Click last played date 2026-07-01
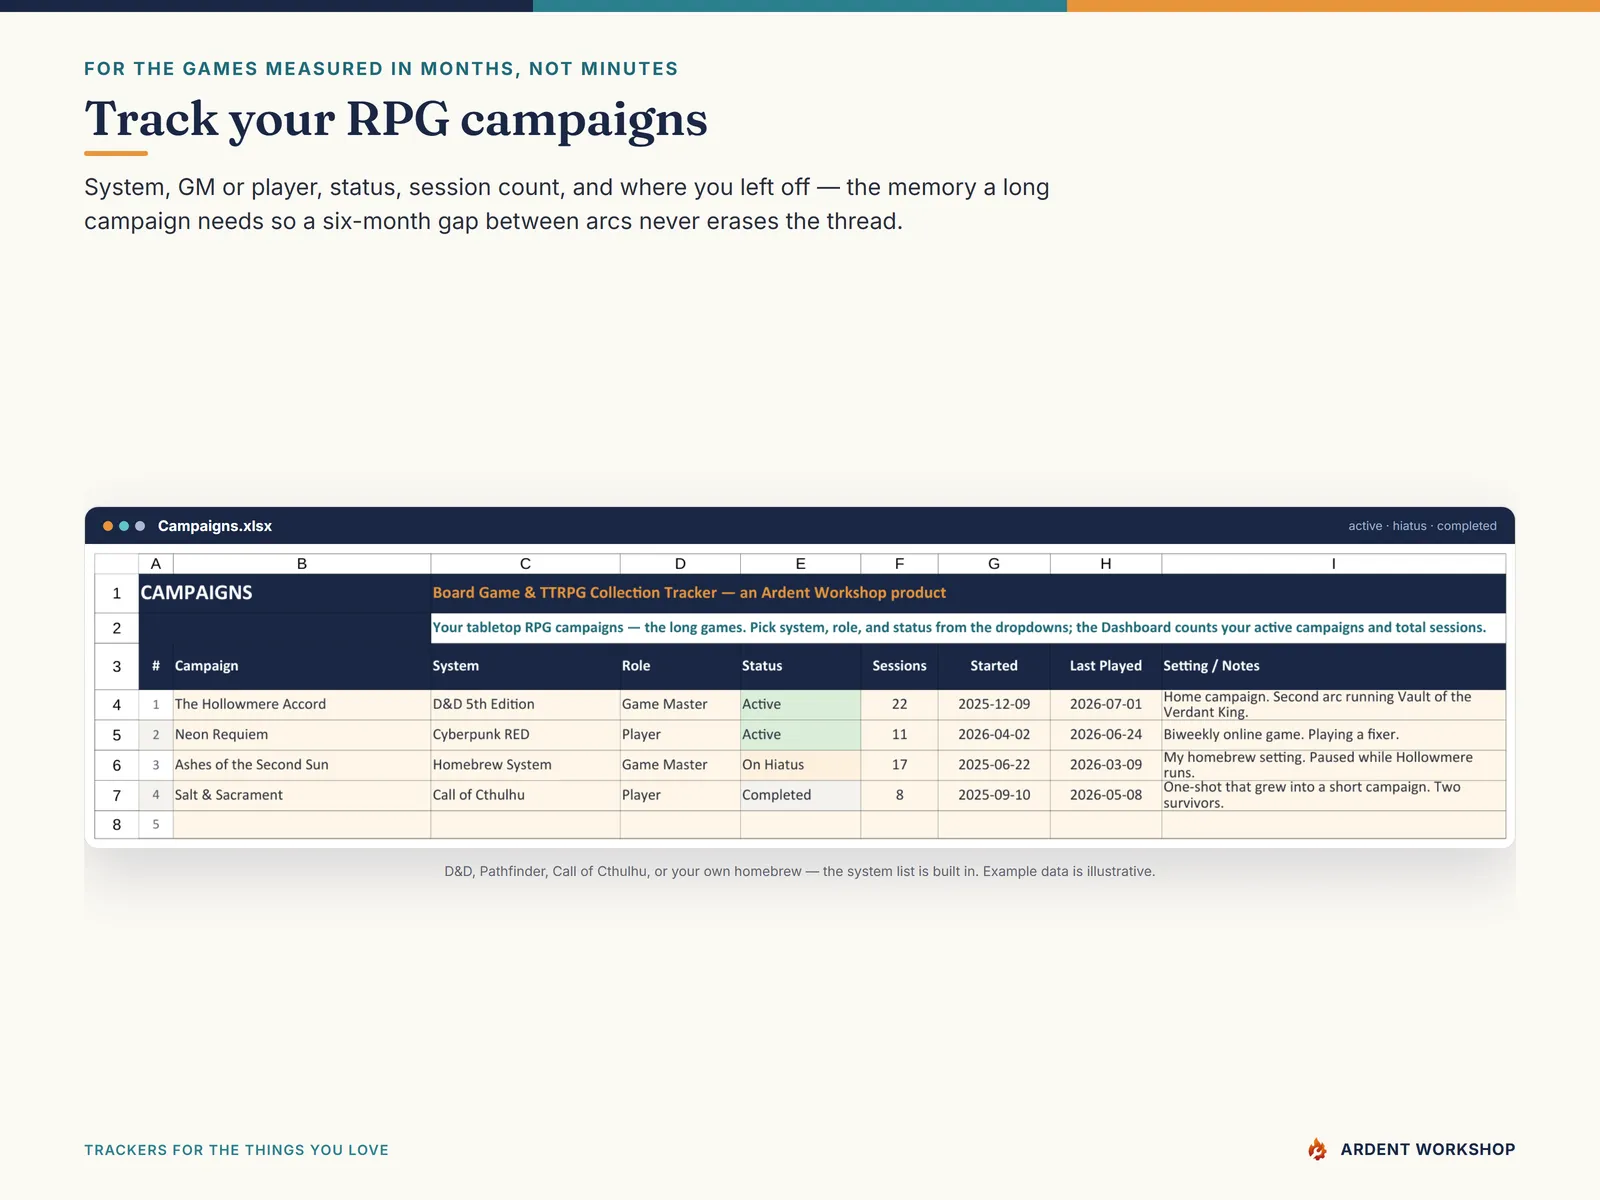The width and height of the screenshot is (1600, 1200). click(x=1106, y=705)
